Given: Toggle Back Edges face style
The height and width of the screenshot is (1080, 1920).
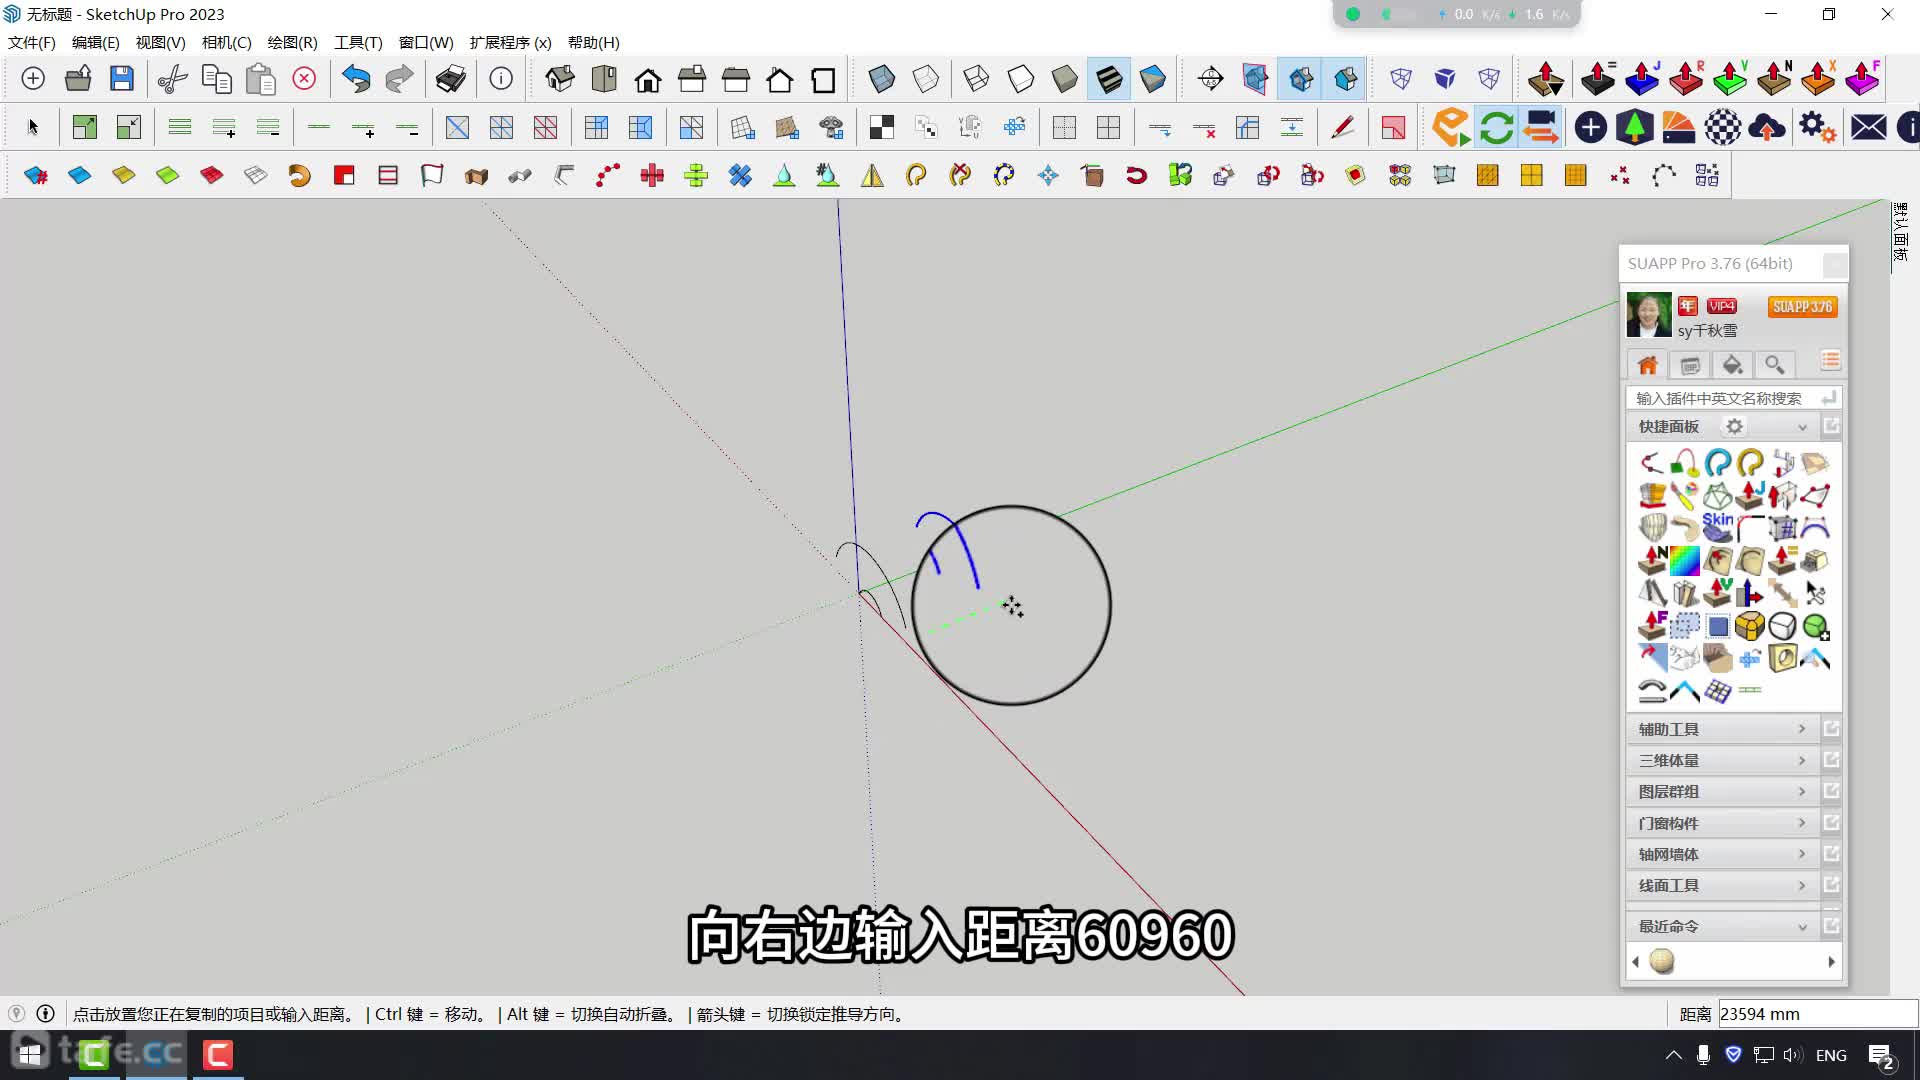Looking at the screenshot, I should (926, 79).
